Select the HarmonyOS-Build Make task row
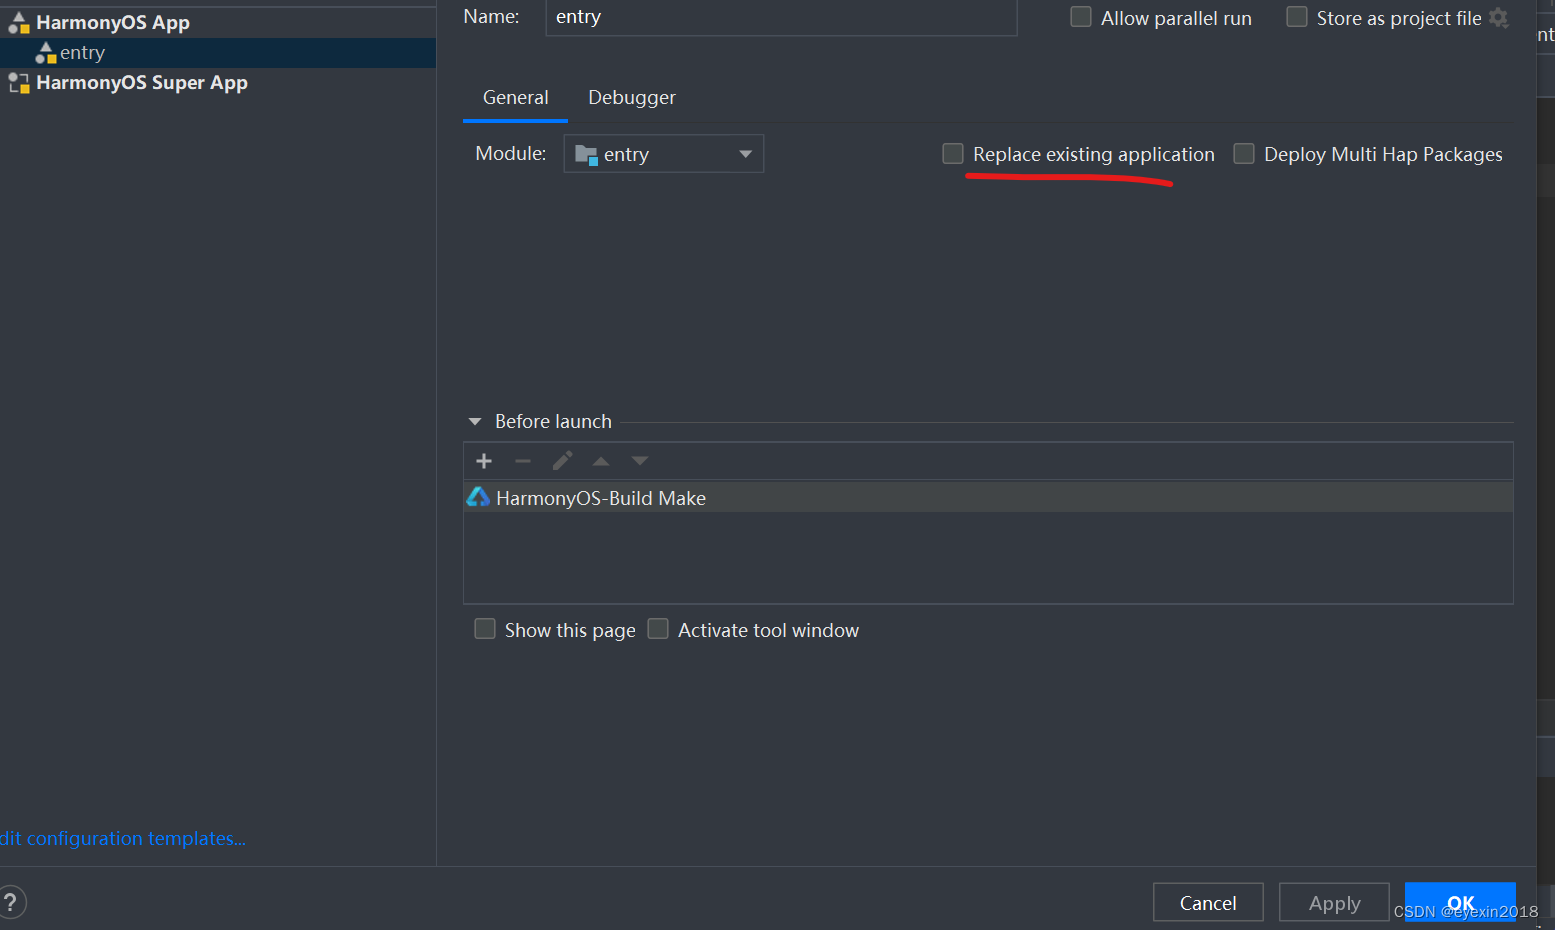 (988, 498)
